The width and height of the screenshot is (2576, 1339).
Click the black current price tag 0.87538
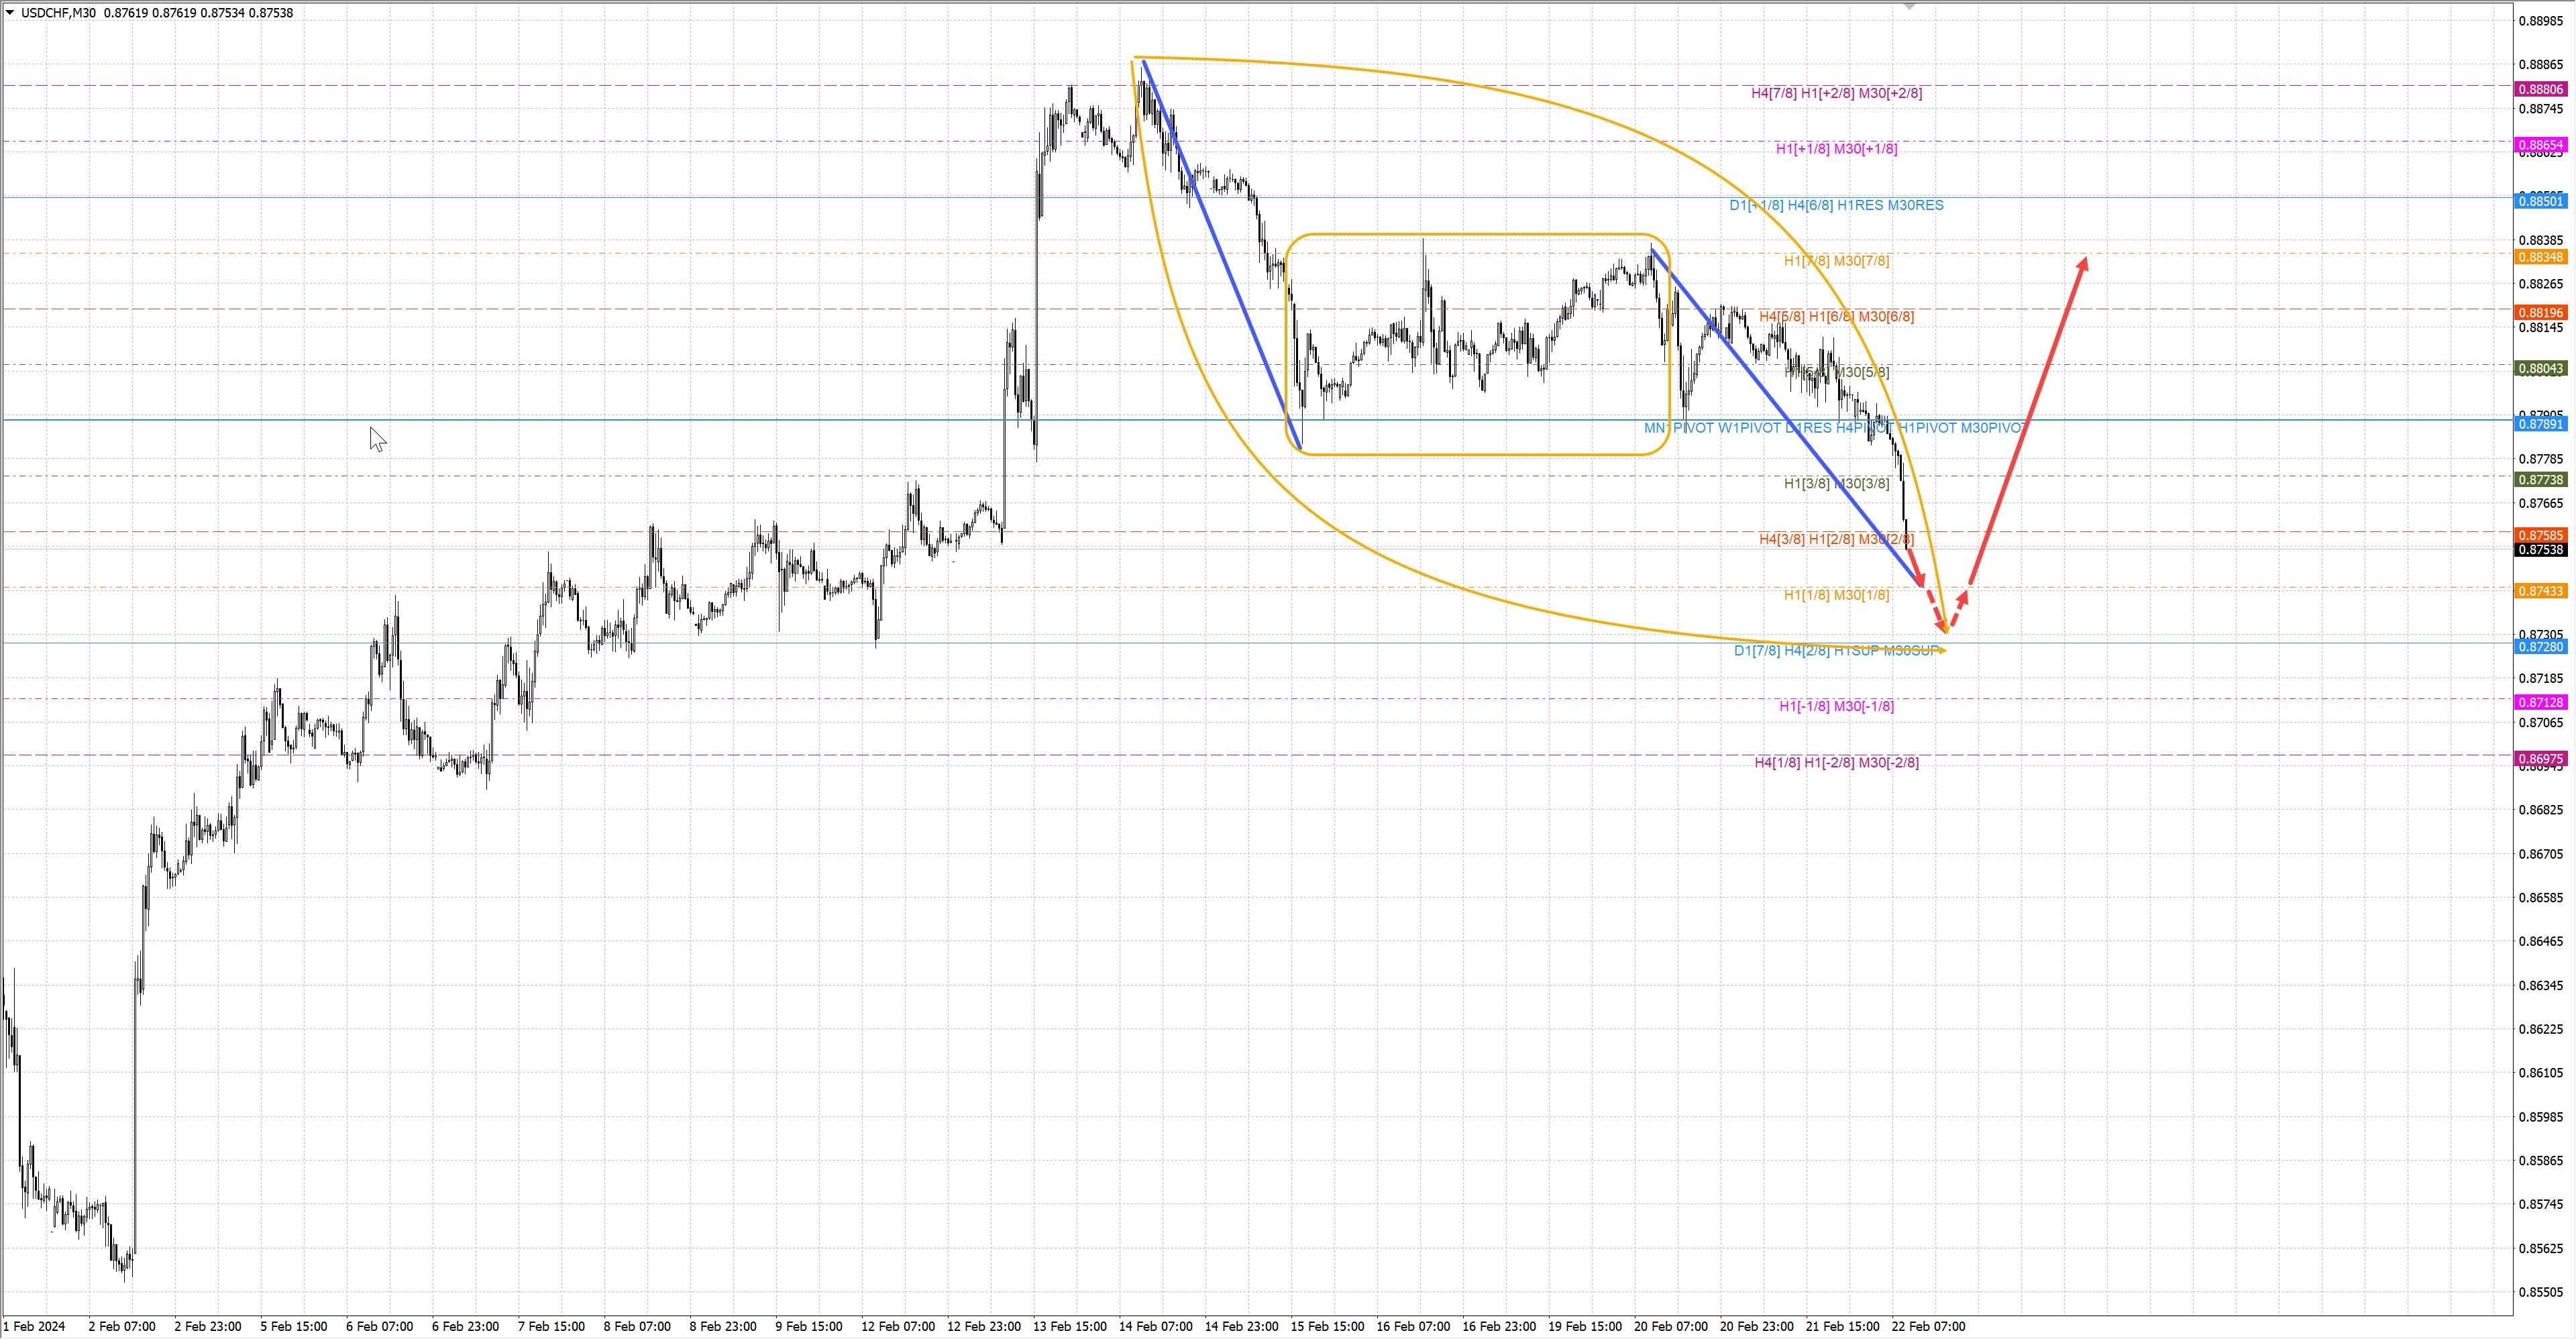(2540, 549)
